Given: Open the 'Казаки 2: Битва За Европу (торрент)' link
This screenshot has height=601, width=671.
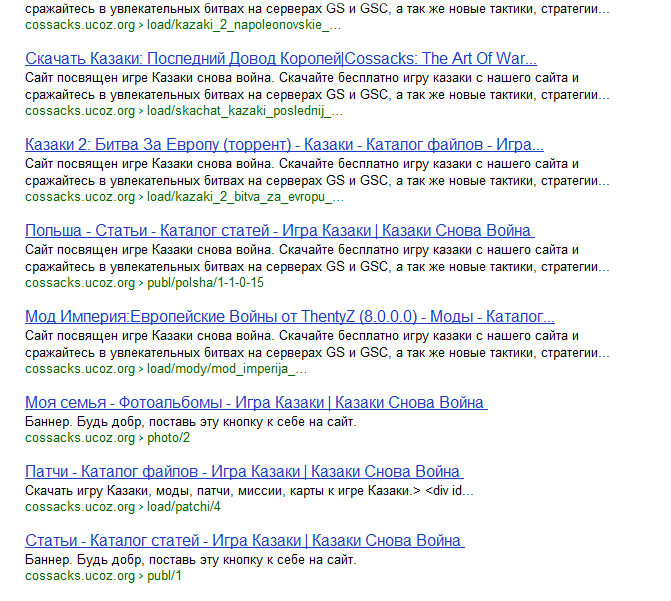Looking at the screenshot, I should [284, 144].
